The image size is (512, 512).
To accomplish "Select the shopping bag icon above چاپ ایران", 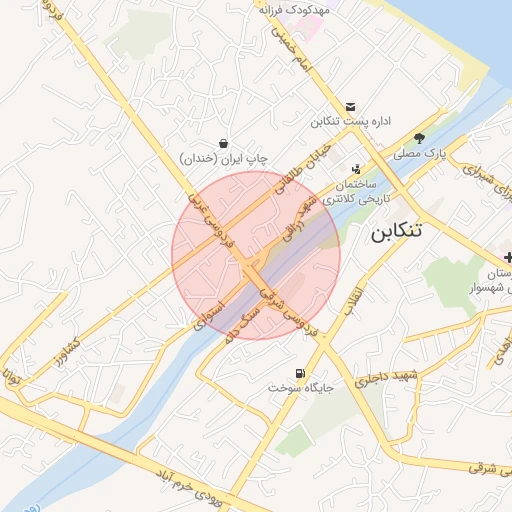I will tap(224, 144).
